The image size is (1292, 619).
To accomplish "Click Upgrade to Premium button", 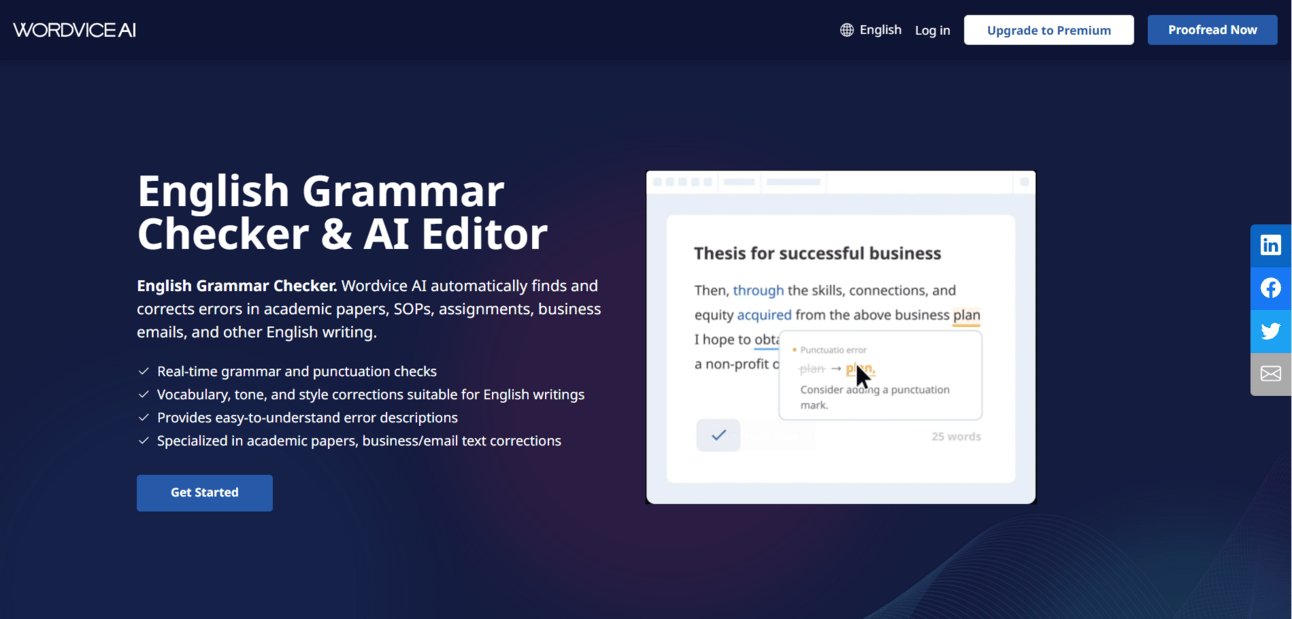I will coord(1049,30).
